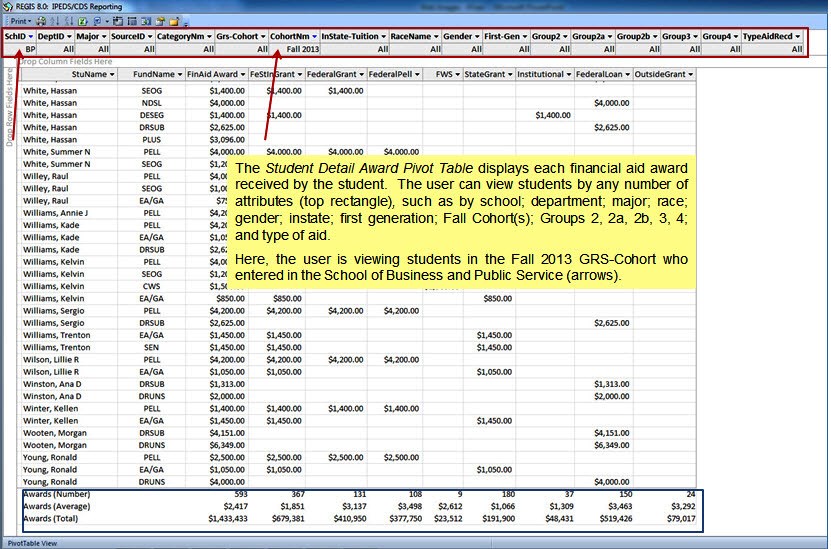Image resolution: width=831 pixels, height=549 pixels.
Task: Click the blue-green refresh data toolbar icon
Action: point(146,21)
